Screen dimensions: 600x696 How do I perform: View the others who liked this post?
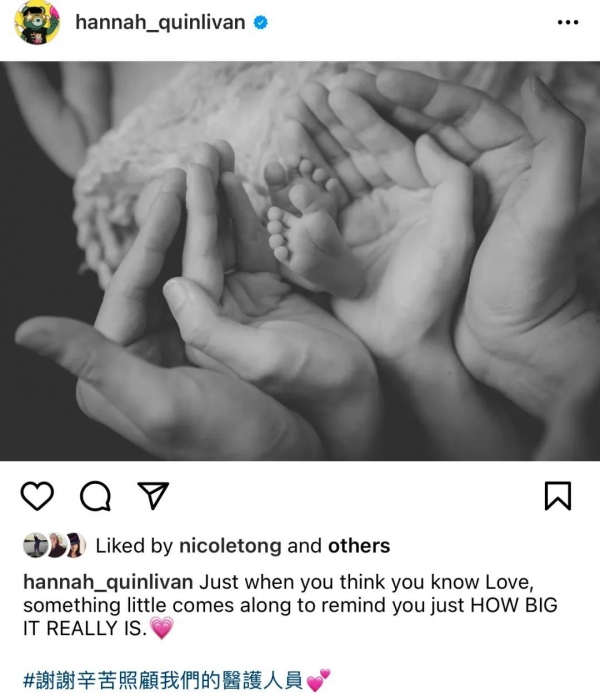click(x=359, y=546)
